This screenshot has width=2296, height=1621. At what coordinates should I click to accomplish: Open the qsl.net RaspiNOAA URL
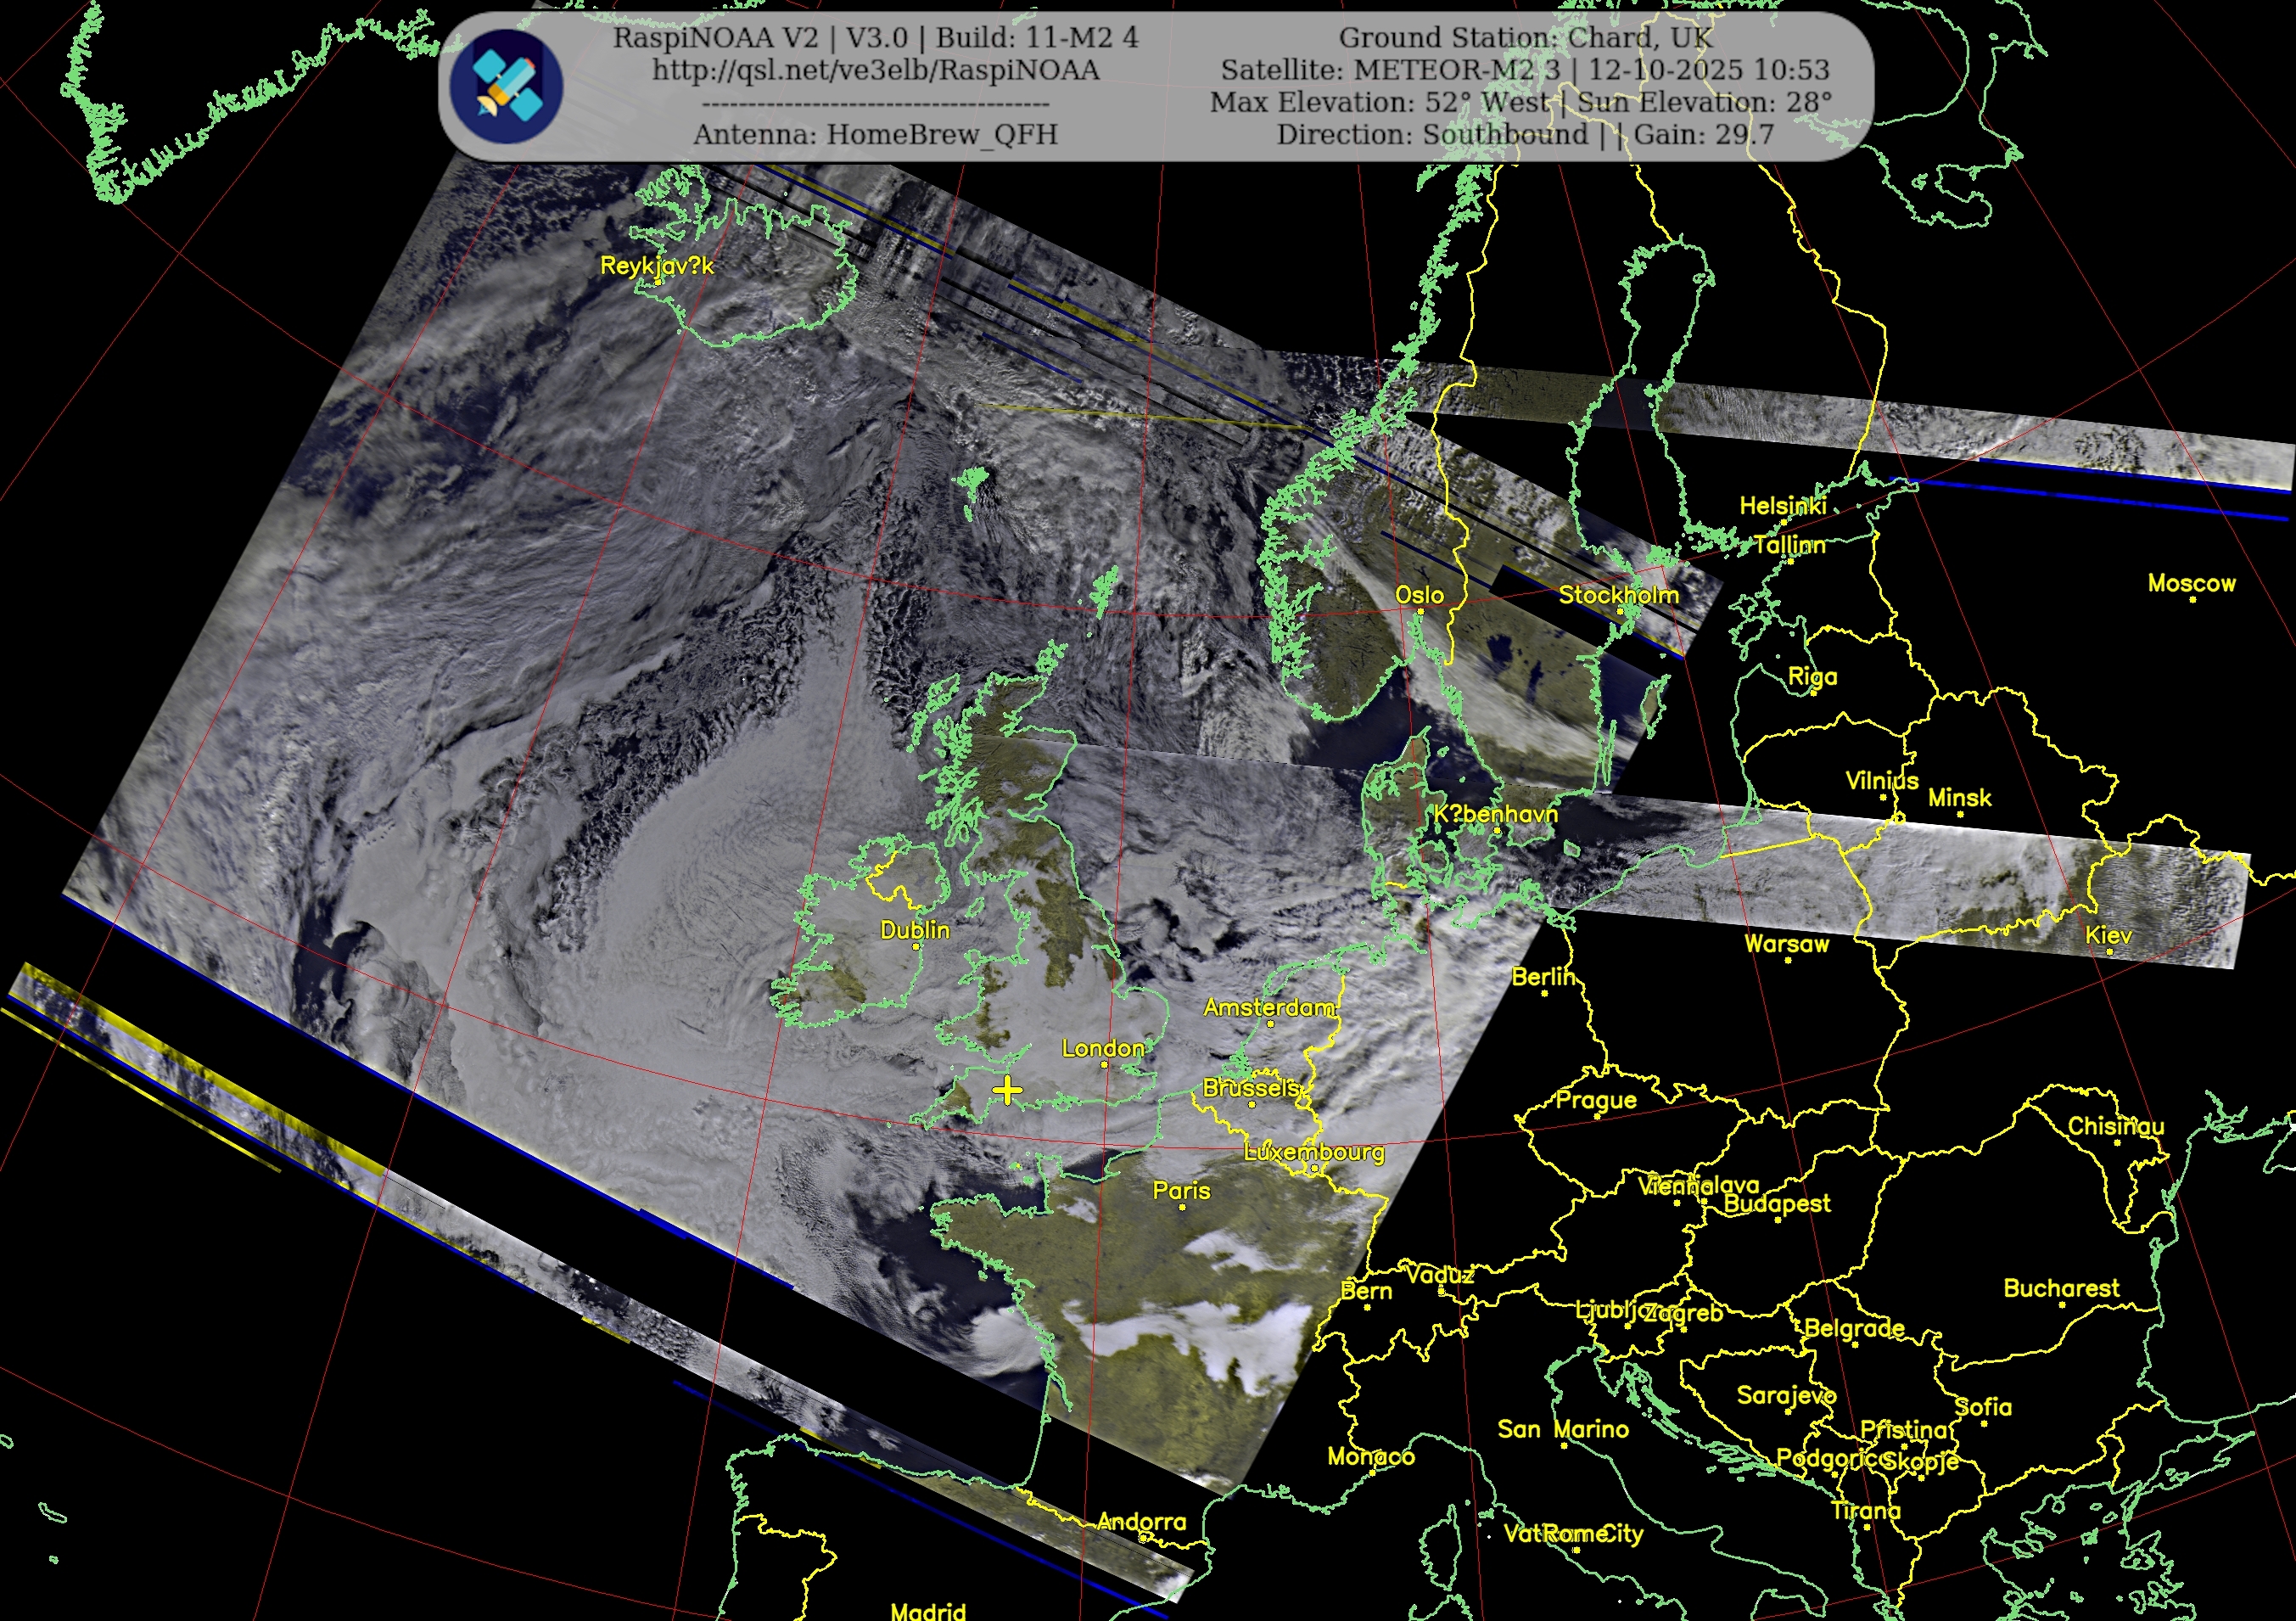[x=875, y=70]
